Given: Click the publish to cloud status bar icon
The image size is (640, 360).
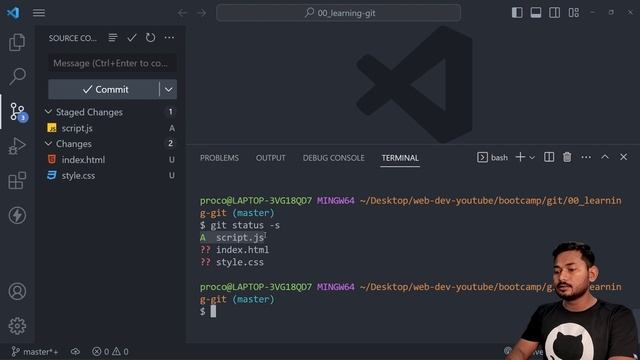Looking at the screenshot, I should point(75,351).
